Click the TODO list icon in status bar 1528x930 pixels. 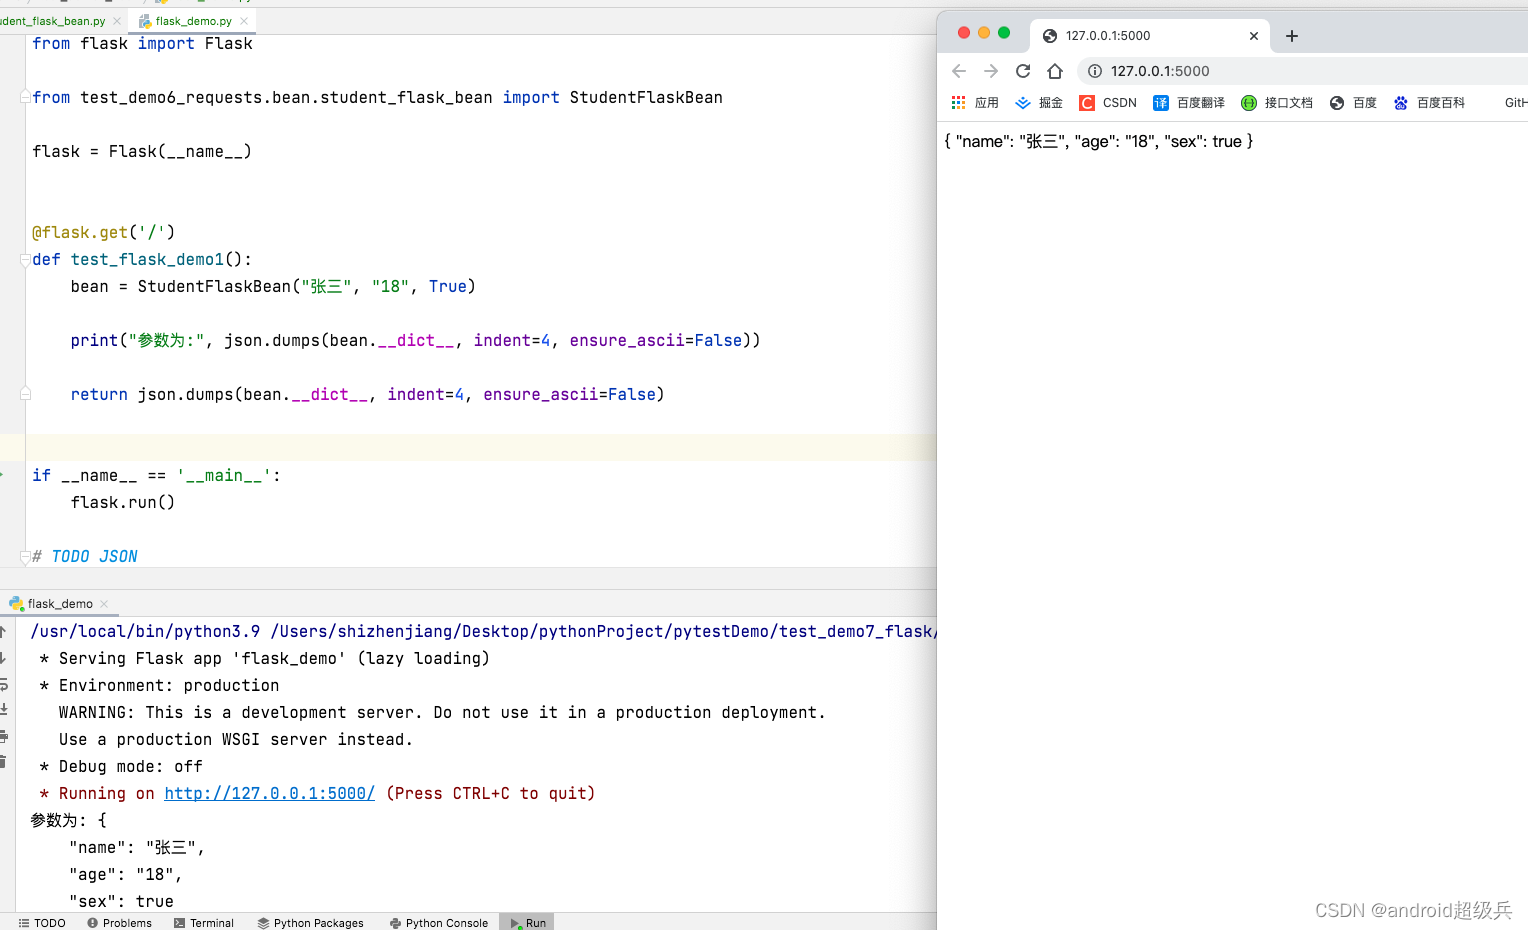(24, 923)
